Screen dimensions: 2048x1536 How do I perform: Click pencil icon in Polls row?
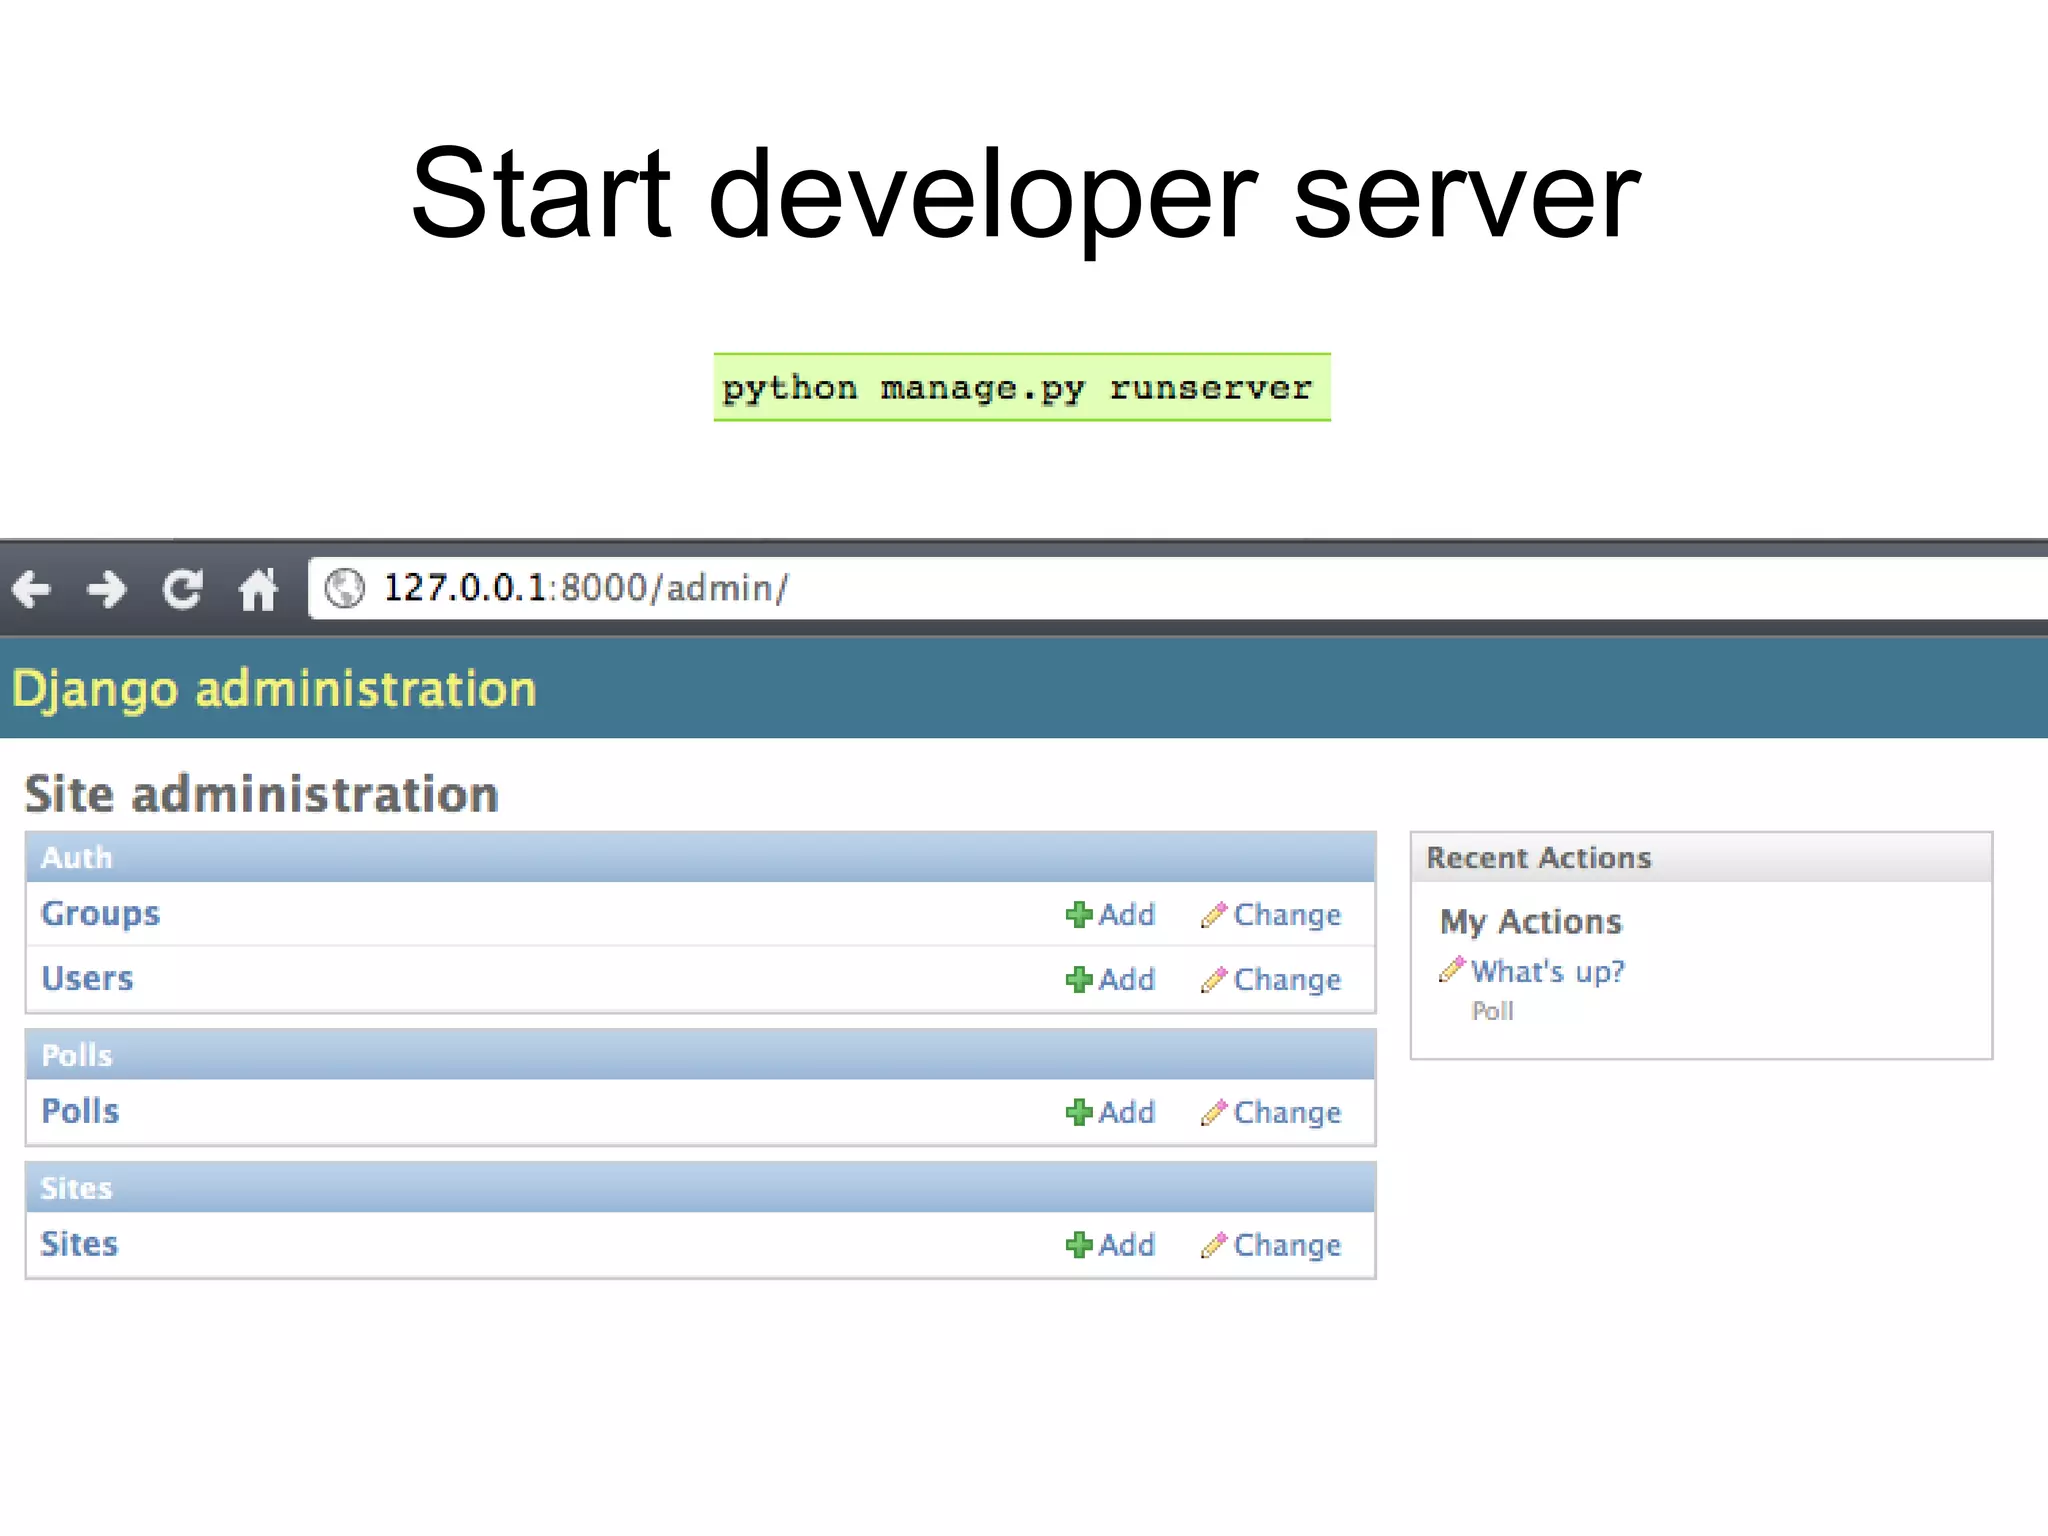tap(1214, 1112)
